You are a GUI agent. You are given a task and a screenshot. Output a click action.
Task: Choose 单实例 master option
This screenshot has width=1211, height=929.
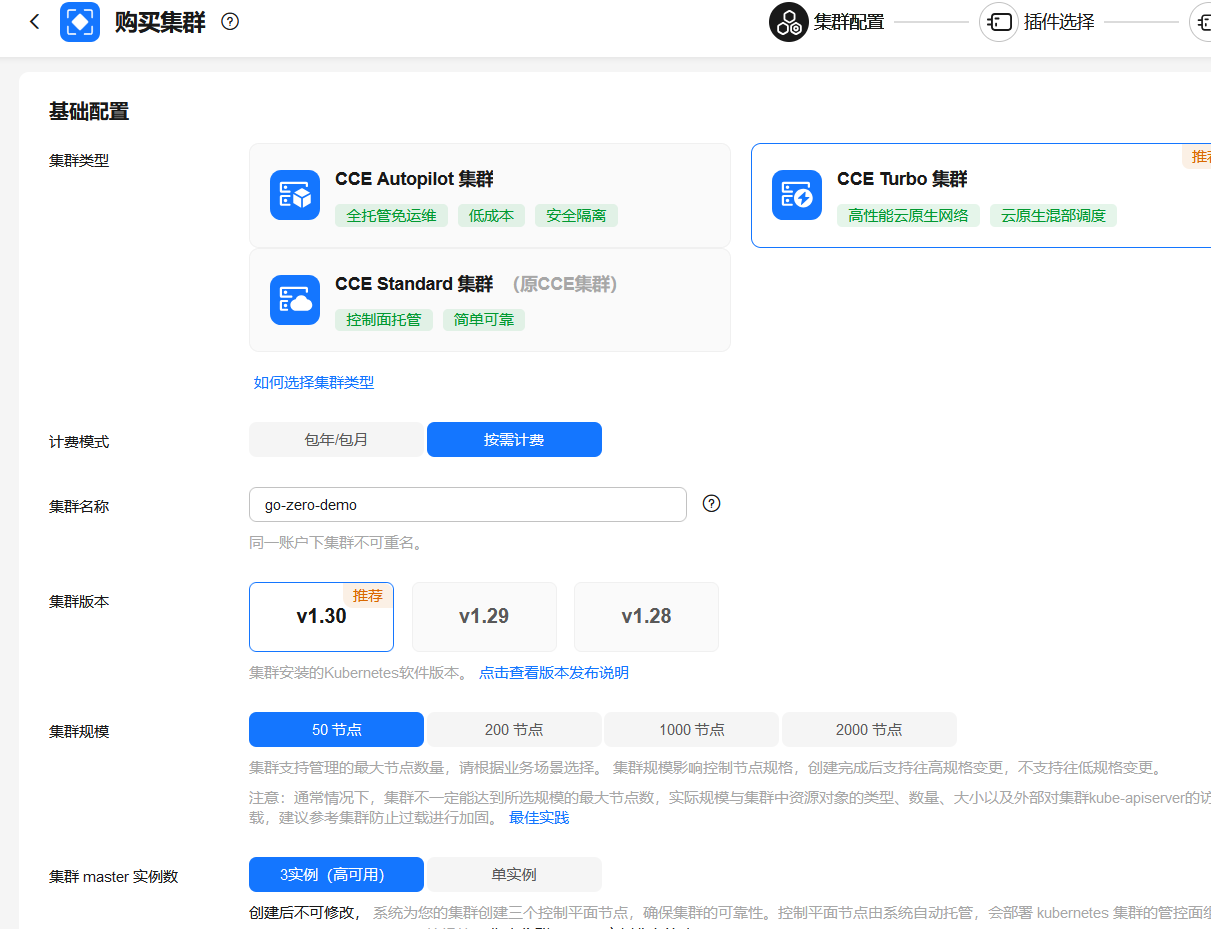(x=514, y=874)
